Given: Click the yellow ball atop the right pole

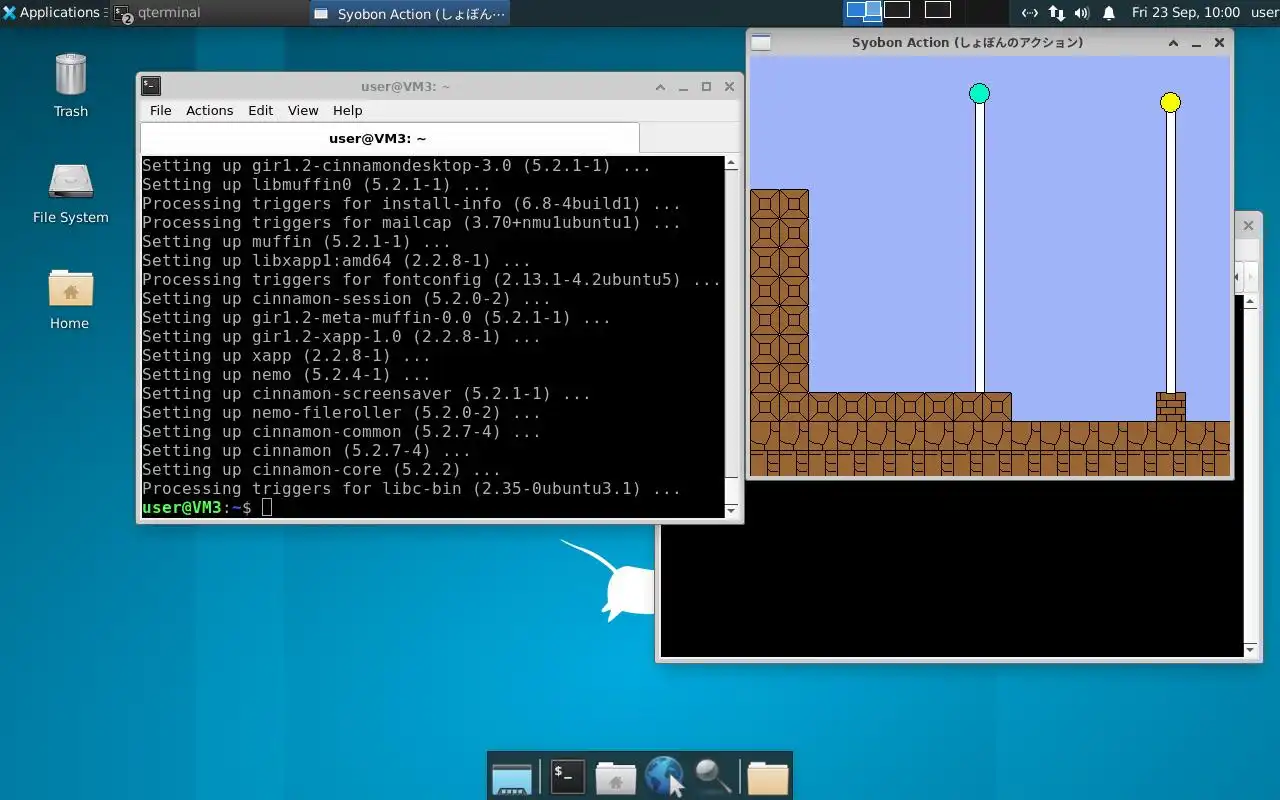Looking at the screenshot, I should 1170,102.
